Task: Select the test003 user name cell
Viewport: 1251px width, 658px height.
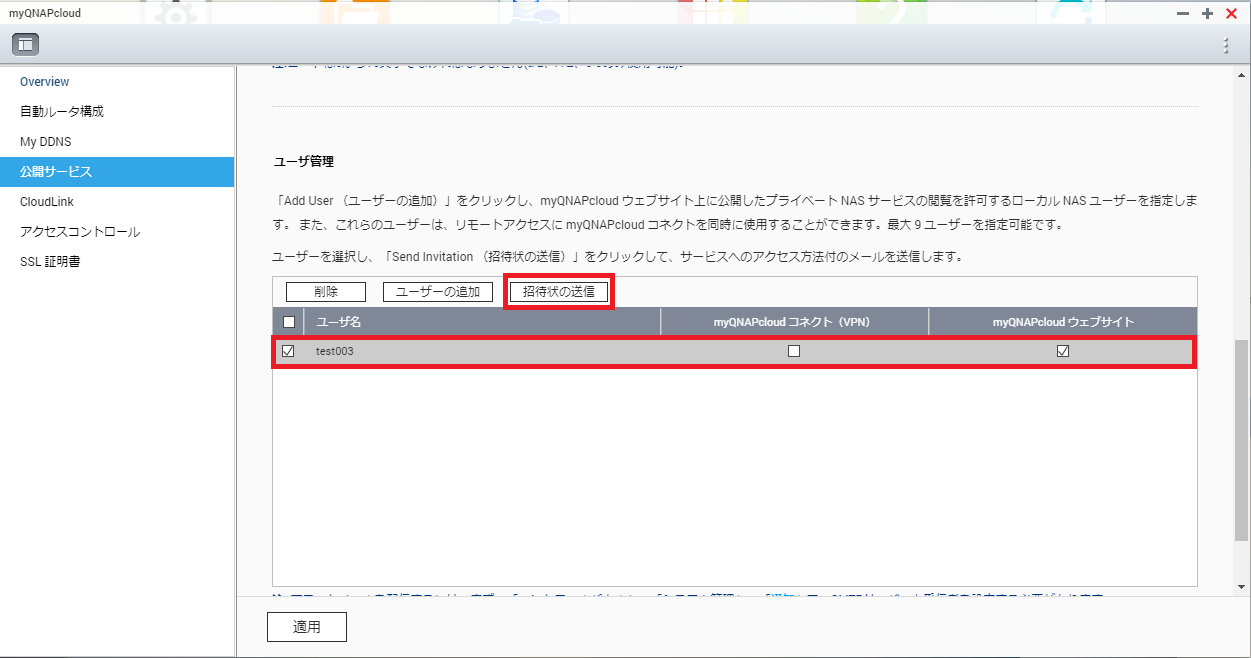Action: click(x=335, y=352)
